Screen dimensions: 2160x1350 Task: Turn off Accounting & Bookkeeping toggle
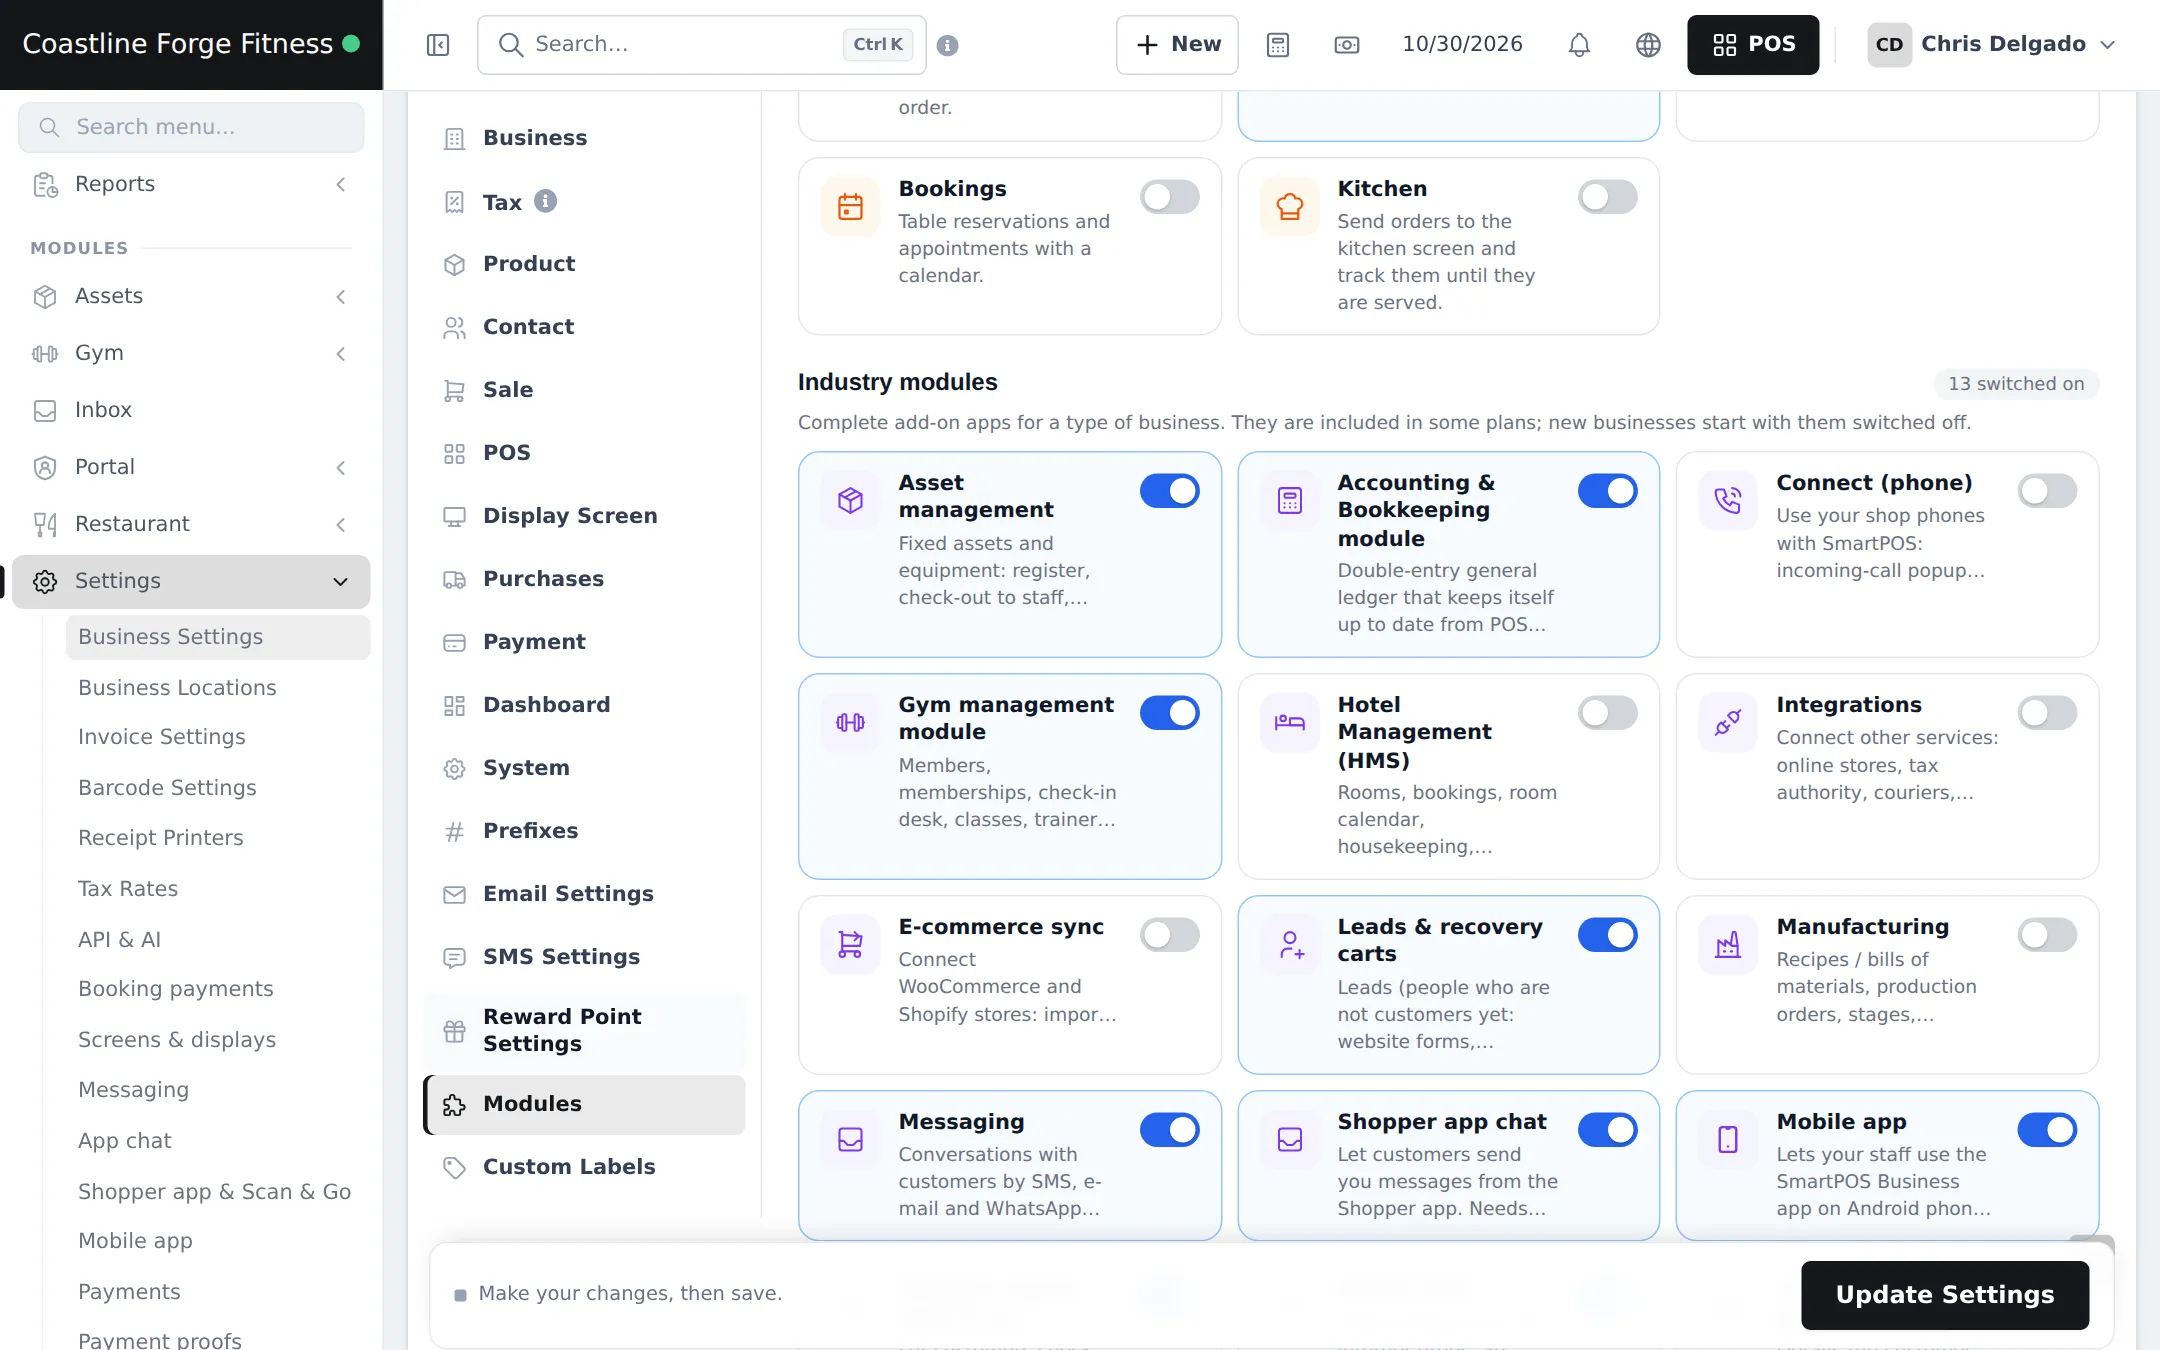pos(1607,491)
